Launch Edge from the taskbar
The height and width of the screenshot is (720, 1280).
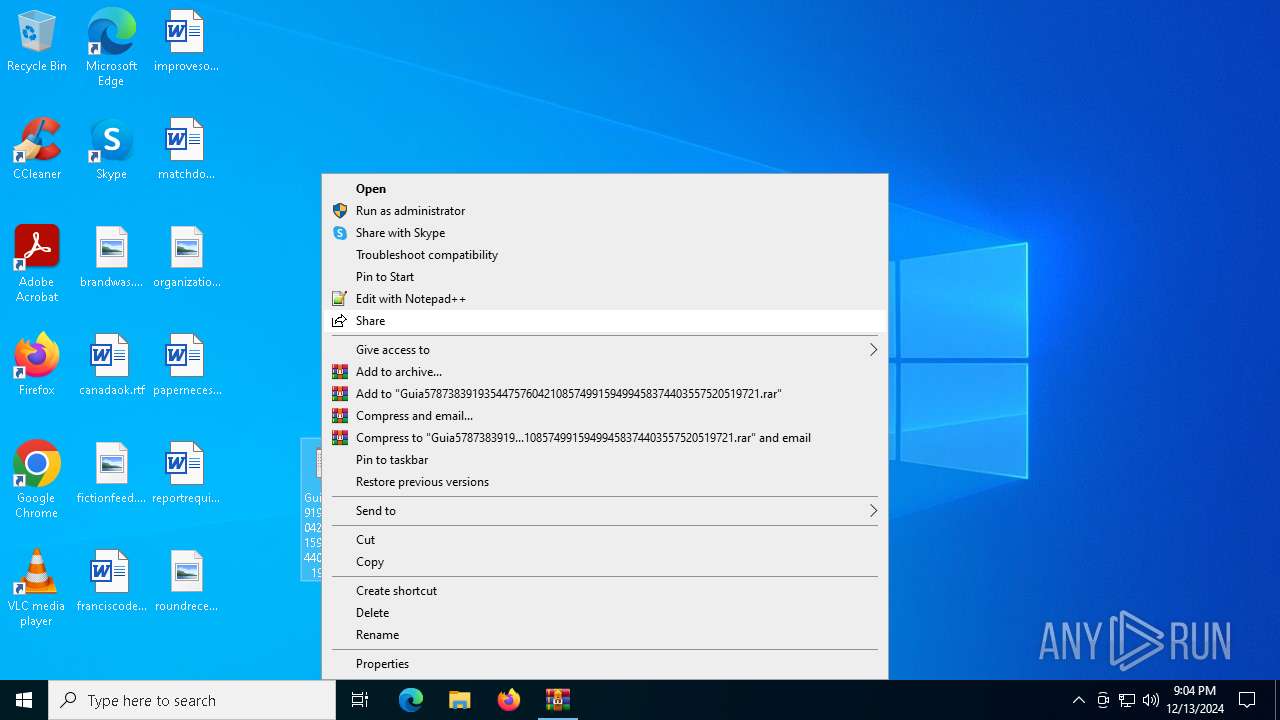(x=411, y=700)
